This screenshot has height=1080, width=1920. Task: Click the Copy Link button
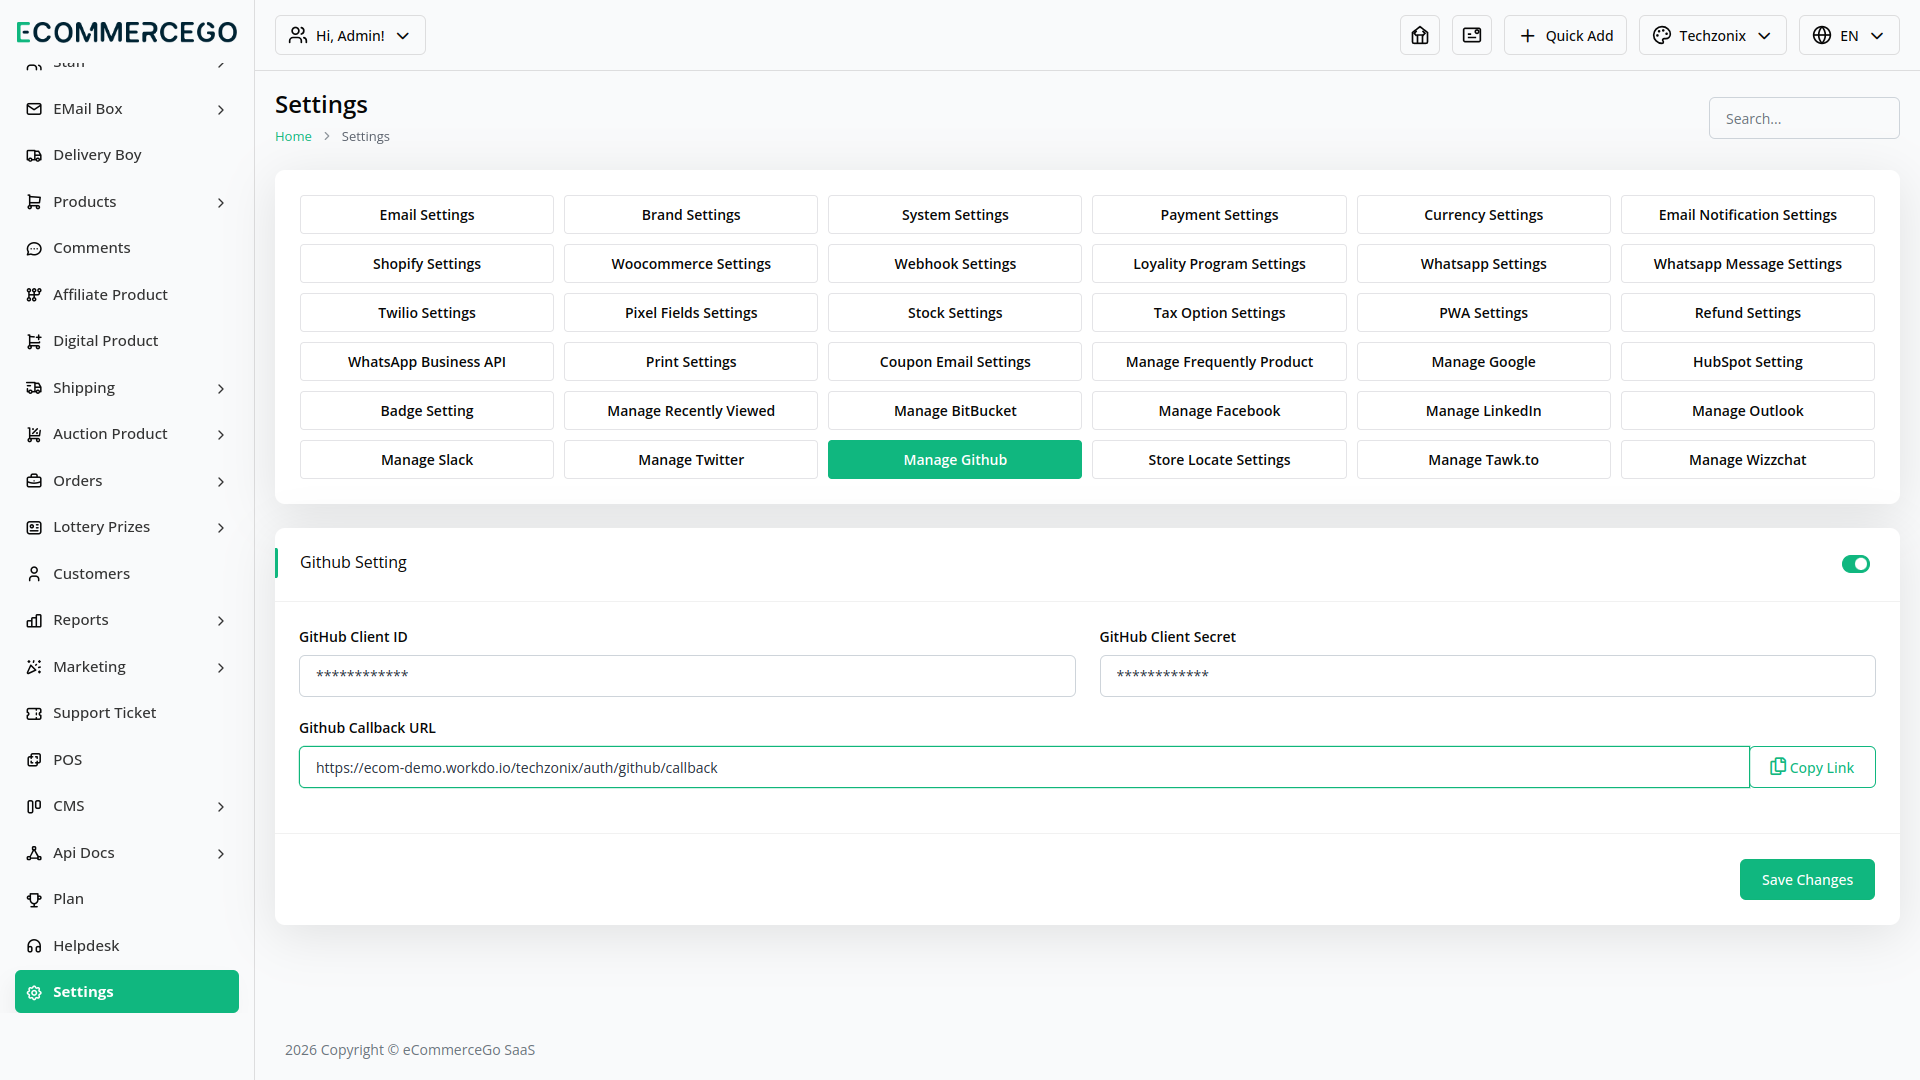[1812, 767]
